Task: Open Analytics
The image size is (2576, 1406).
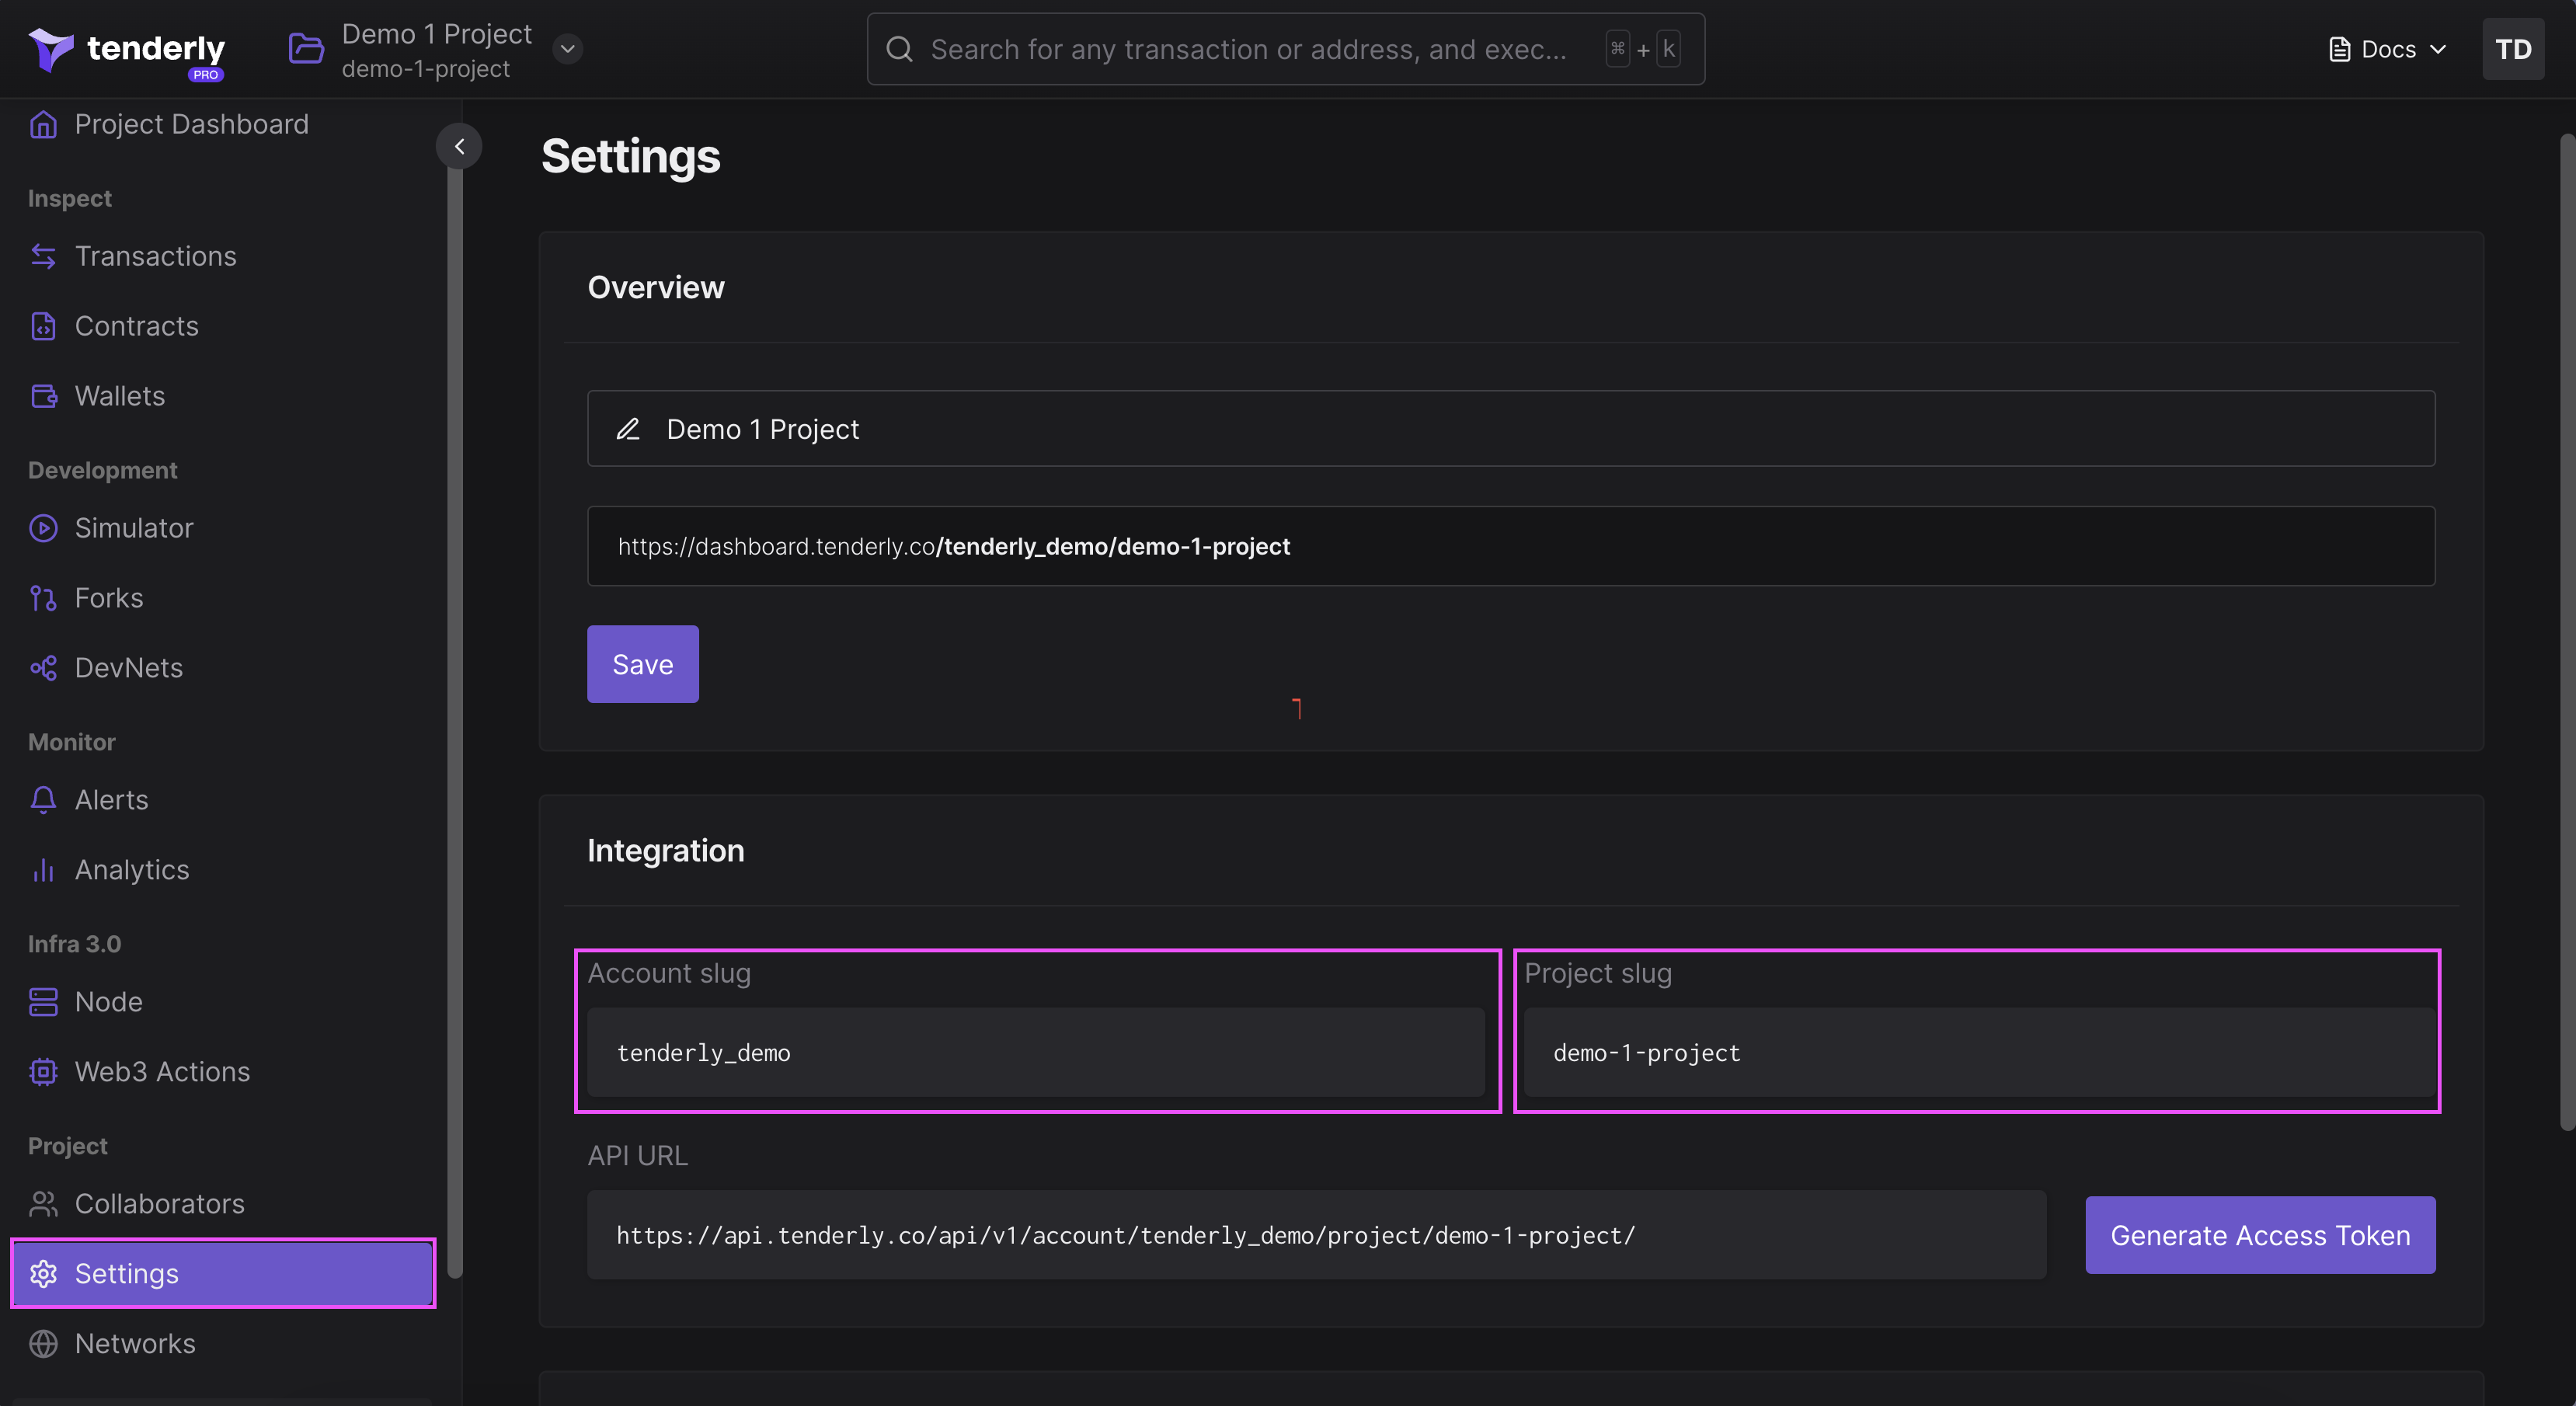Action: (x=131, y=870)
